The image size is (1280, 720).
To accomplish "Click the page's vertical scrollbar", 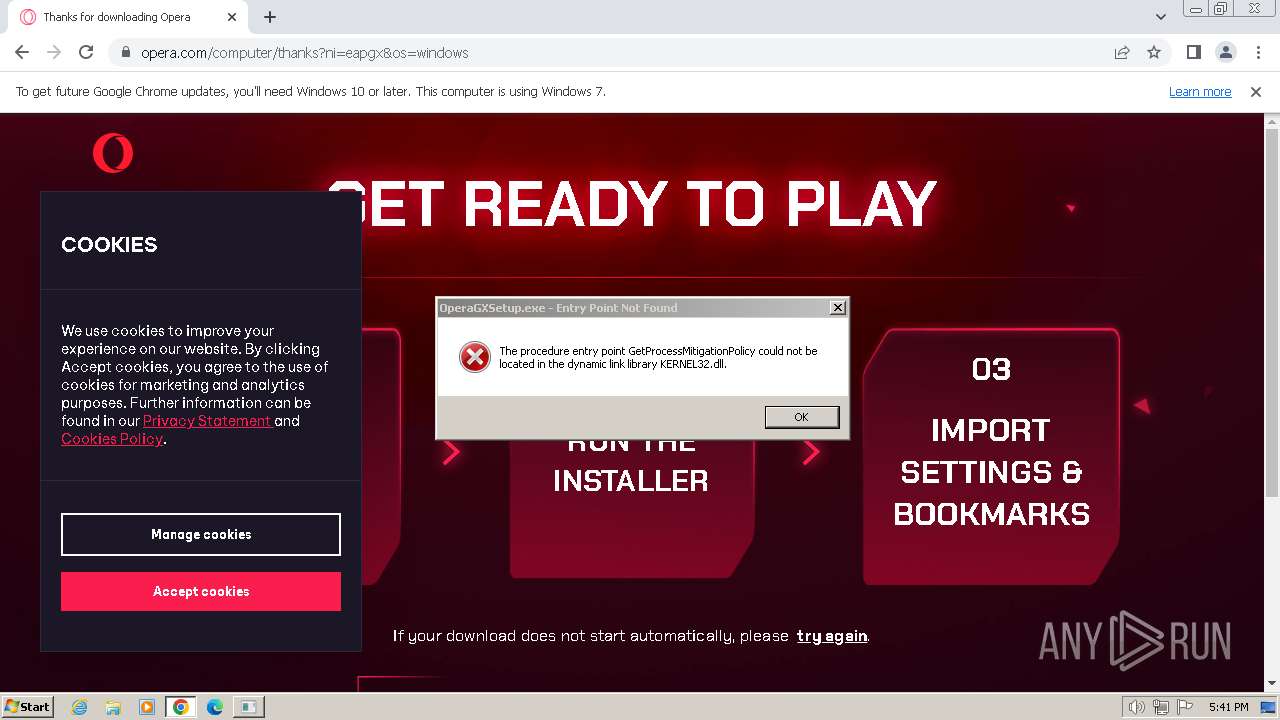I will (x=1271, y=312).
